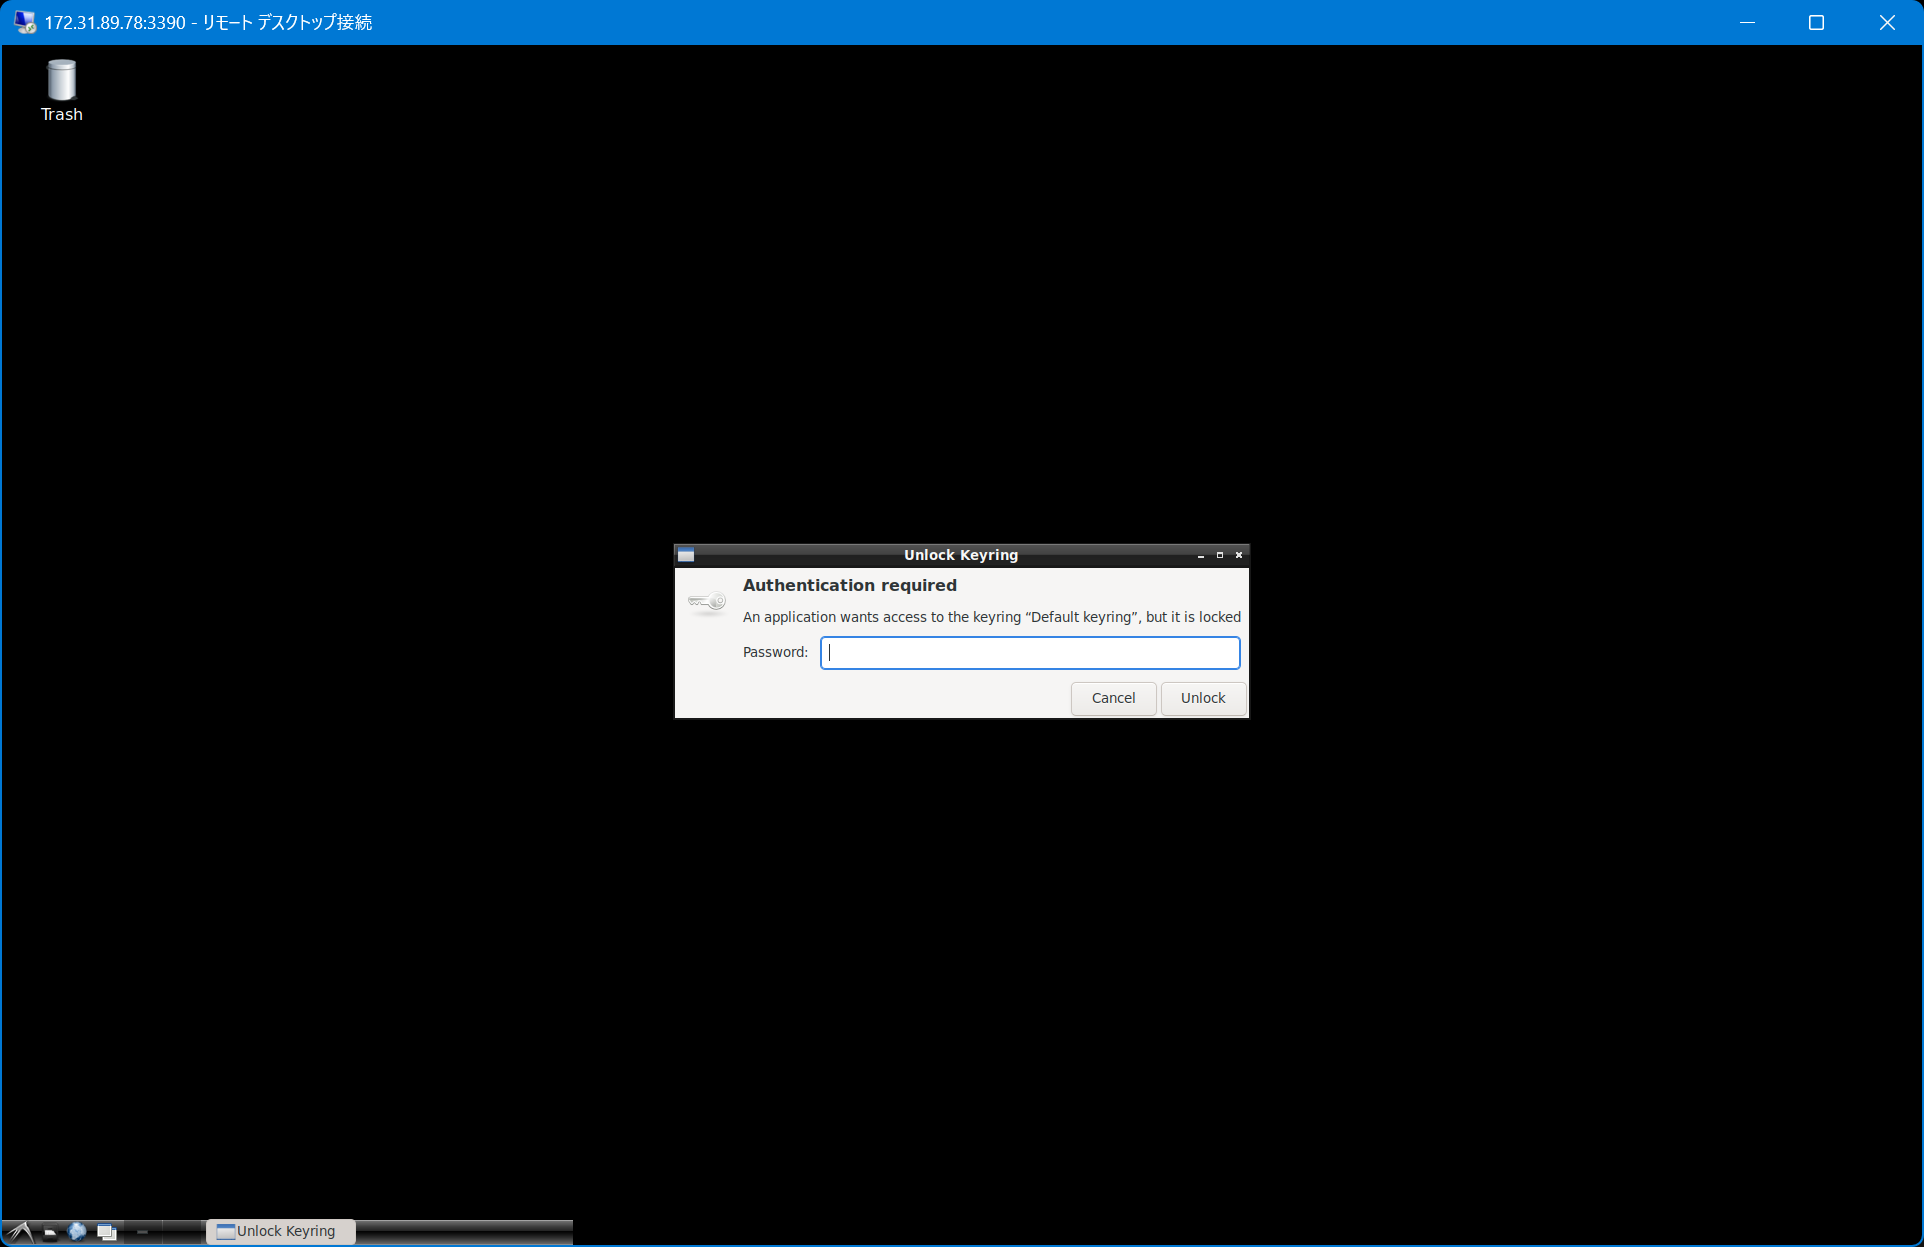
Task: Click the Unlock Keyring title bar text
Action: tap(961, 555)
